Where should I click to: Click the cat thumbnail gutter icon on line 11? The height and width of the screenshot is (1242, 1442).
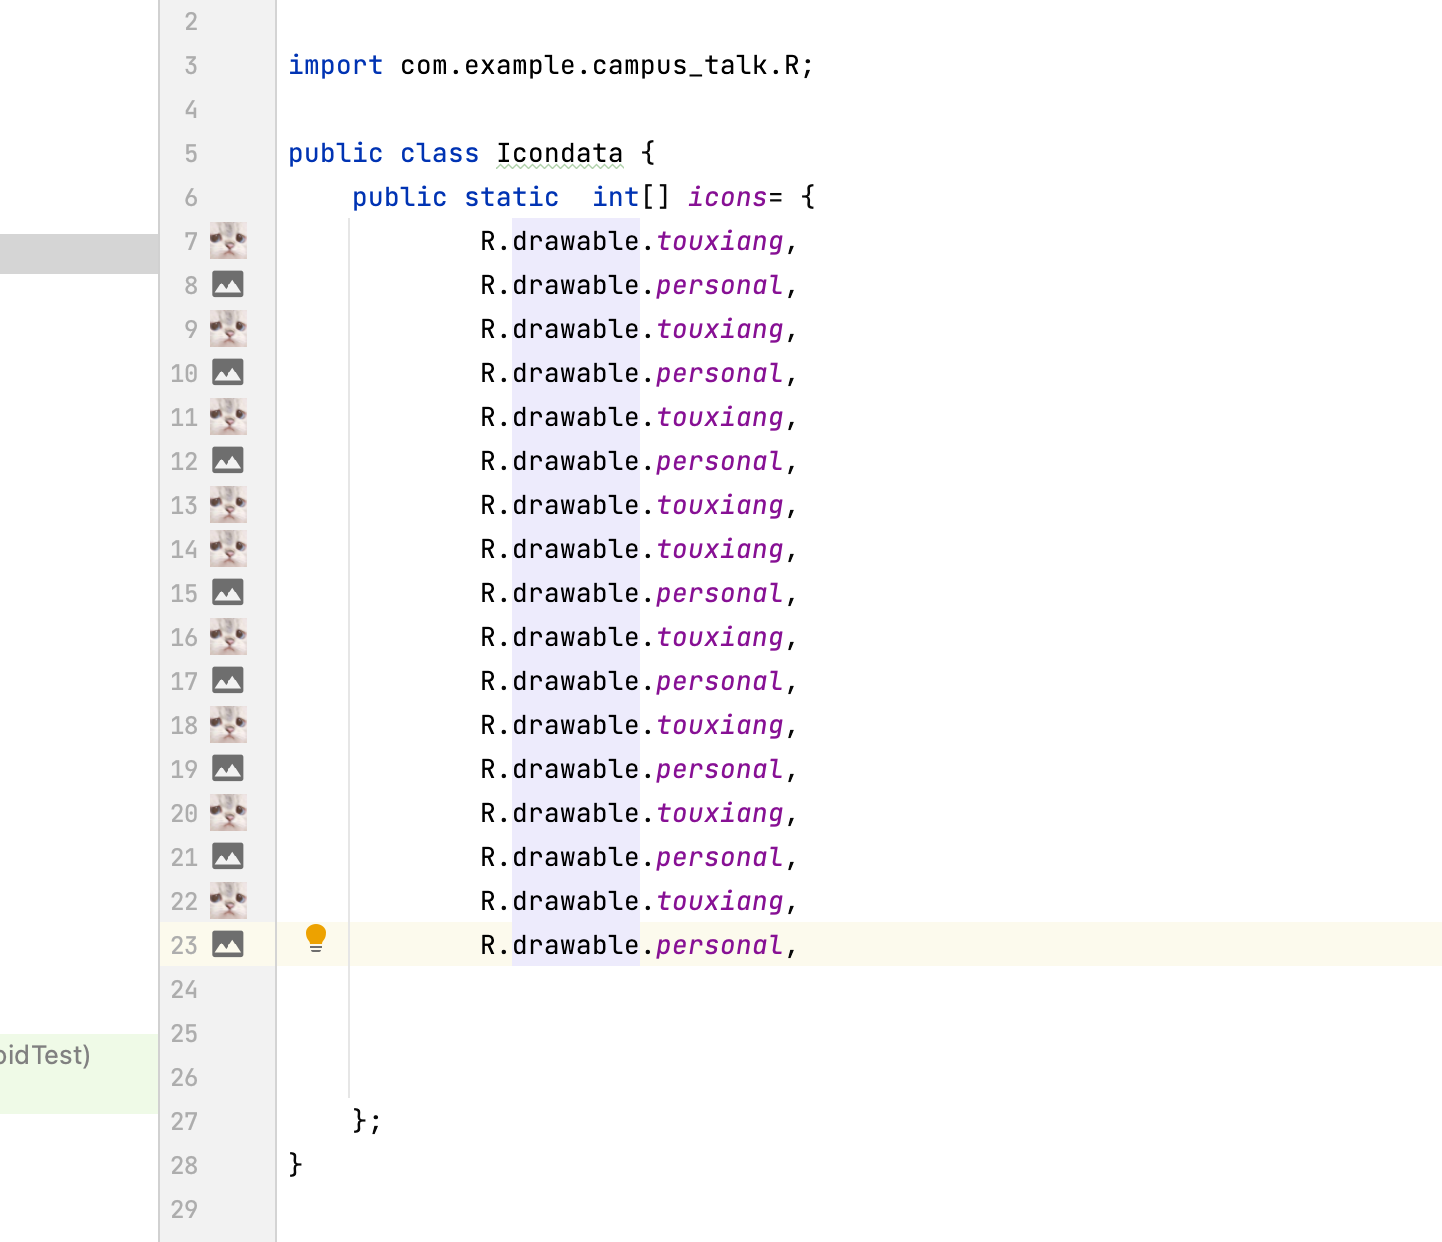(x=228, y=417)
